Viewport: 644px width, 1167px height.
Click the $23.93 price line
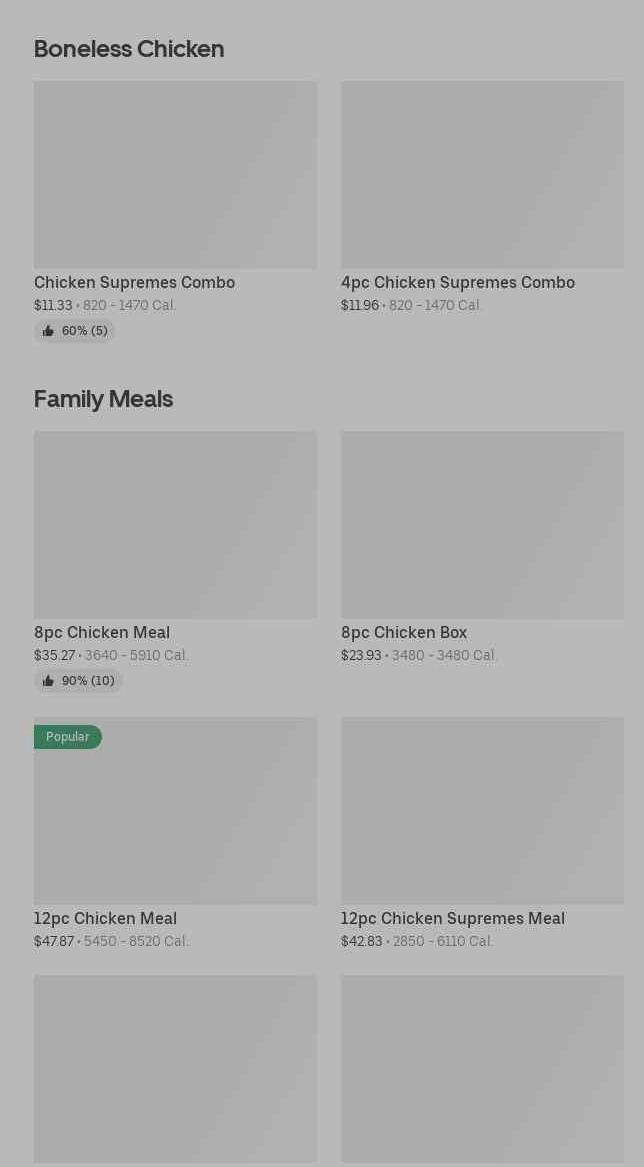pos(419,656)
